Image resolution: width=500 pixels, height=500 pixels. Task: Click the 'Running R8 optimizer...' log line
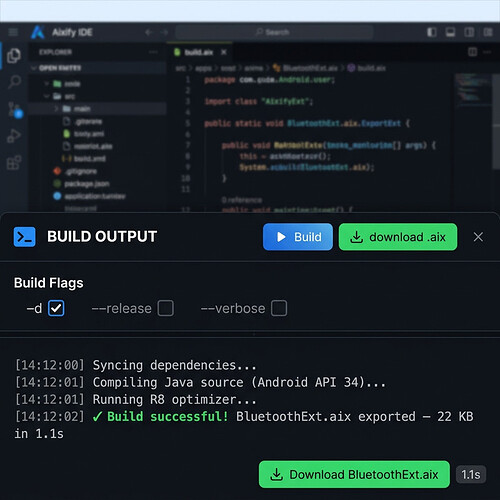[x=136, y=399]
